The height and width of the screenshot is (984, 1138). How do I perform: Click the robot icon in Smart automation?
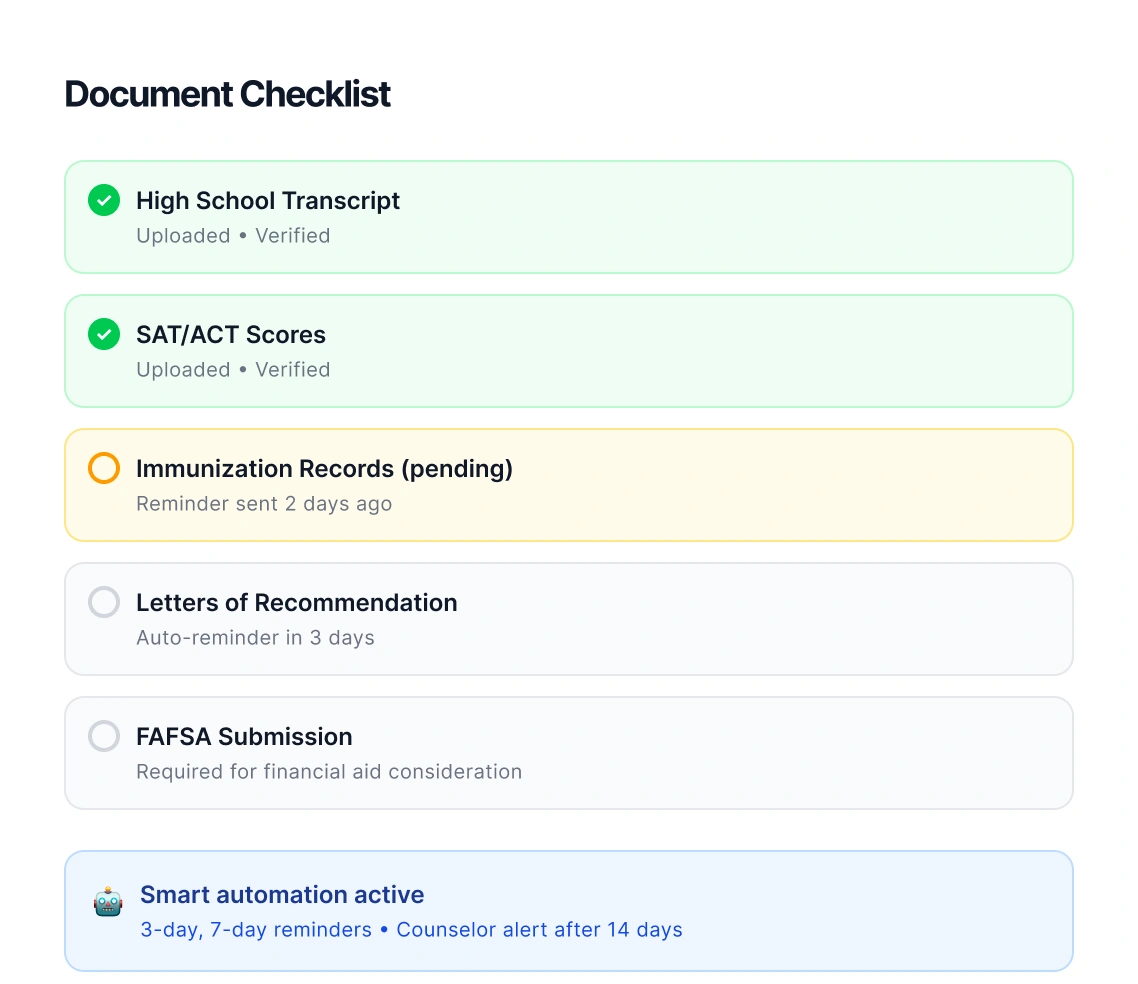[x=108, y=902]
